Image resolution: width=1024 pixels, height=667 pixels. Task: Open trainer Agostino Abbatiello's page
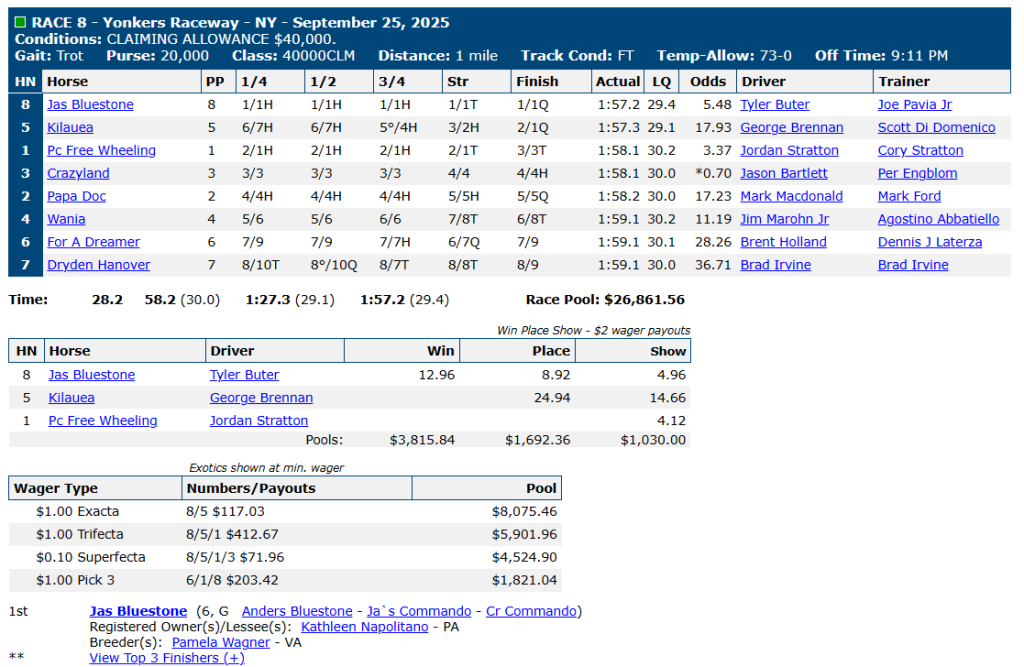938,220
